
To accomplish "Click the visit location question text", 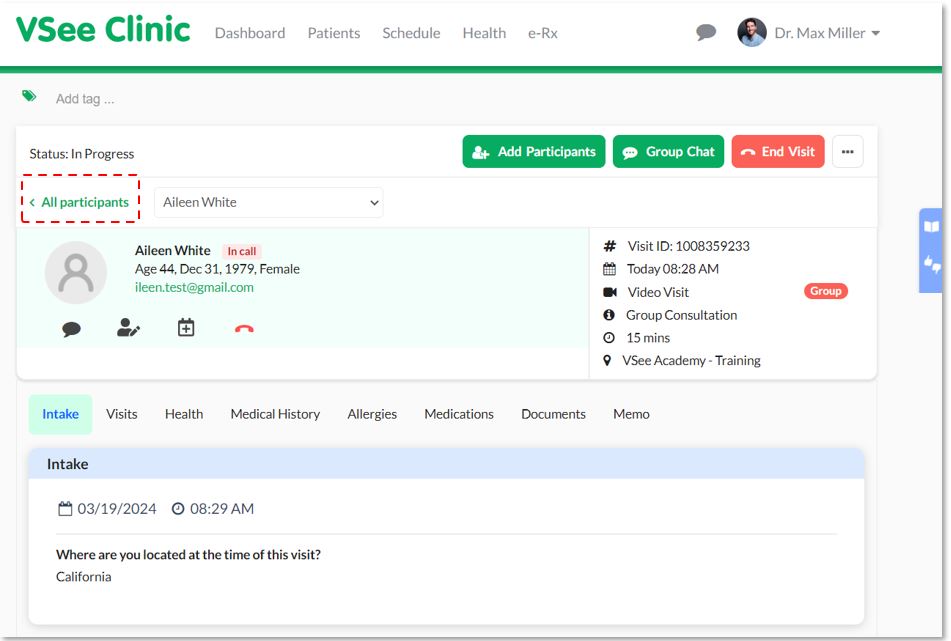I will [189, 555].
